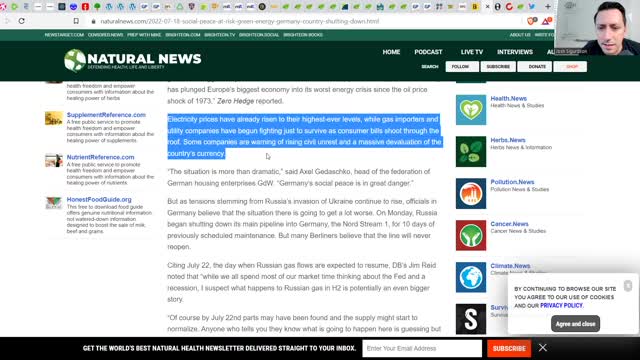The image size is (640, 360).
Task: Open the Climate.News text link
Action: click(510, 266)
